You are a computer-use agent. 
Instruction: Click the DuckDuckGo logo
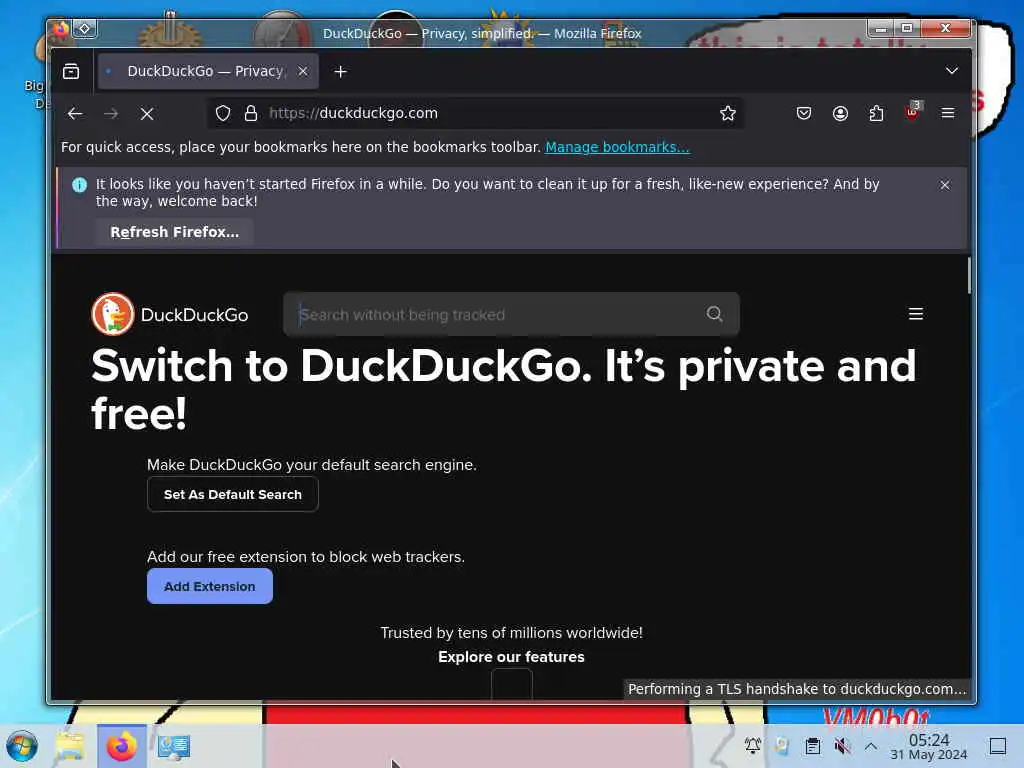click(170, 315)
